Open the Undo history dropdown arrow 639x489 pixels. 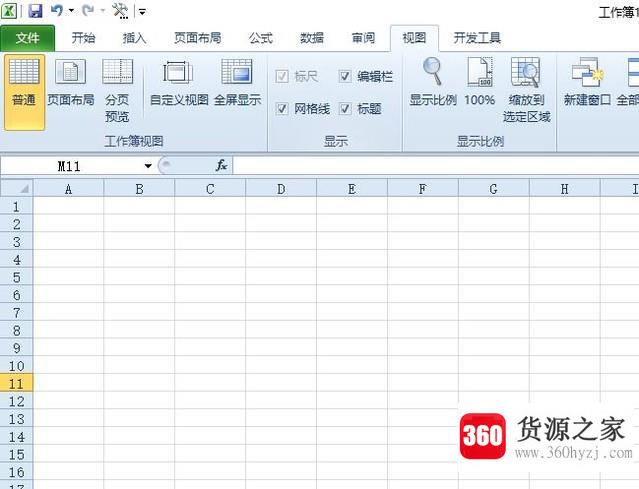pos(71,11)
